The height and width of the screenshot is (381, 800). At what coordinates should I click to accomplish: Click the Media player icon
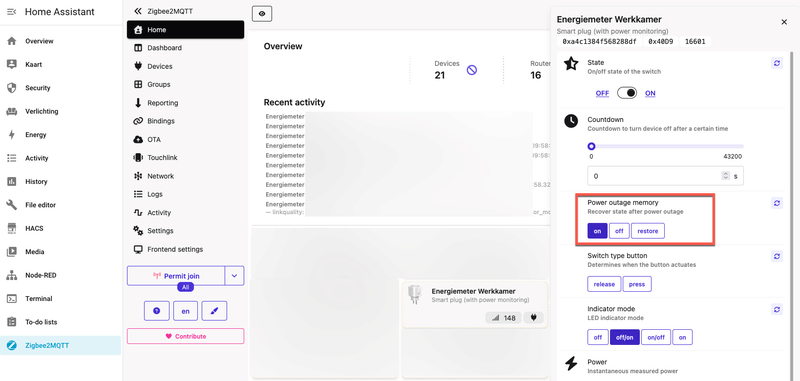tap(11, 252)
